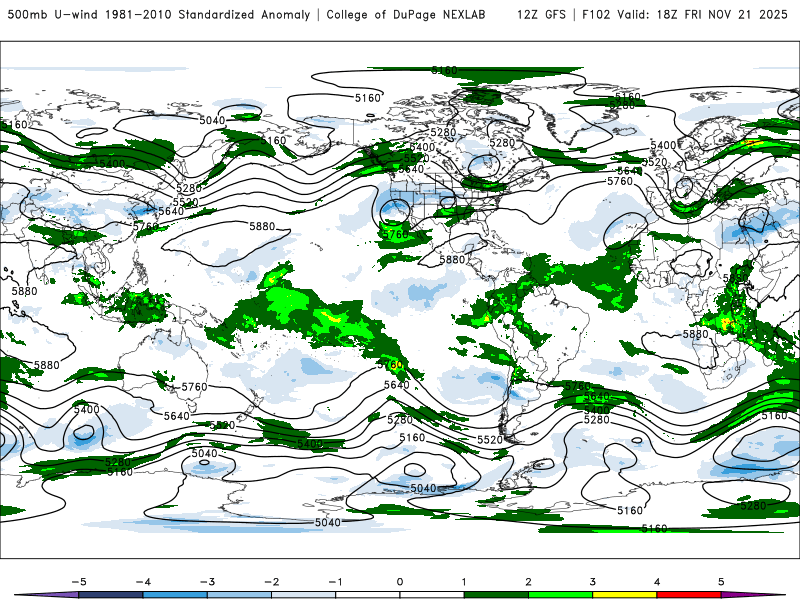Viewport: 800px width, 600px height.
Task: Click the '-4' colorbar tick label
Action: click(143, 582)
